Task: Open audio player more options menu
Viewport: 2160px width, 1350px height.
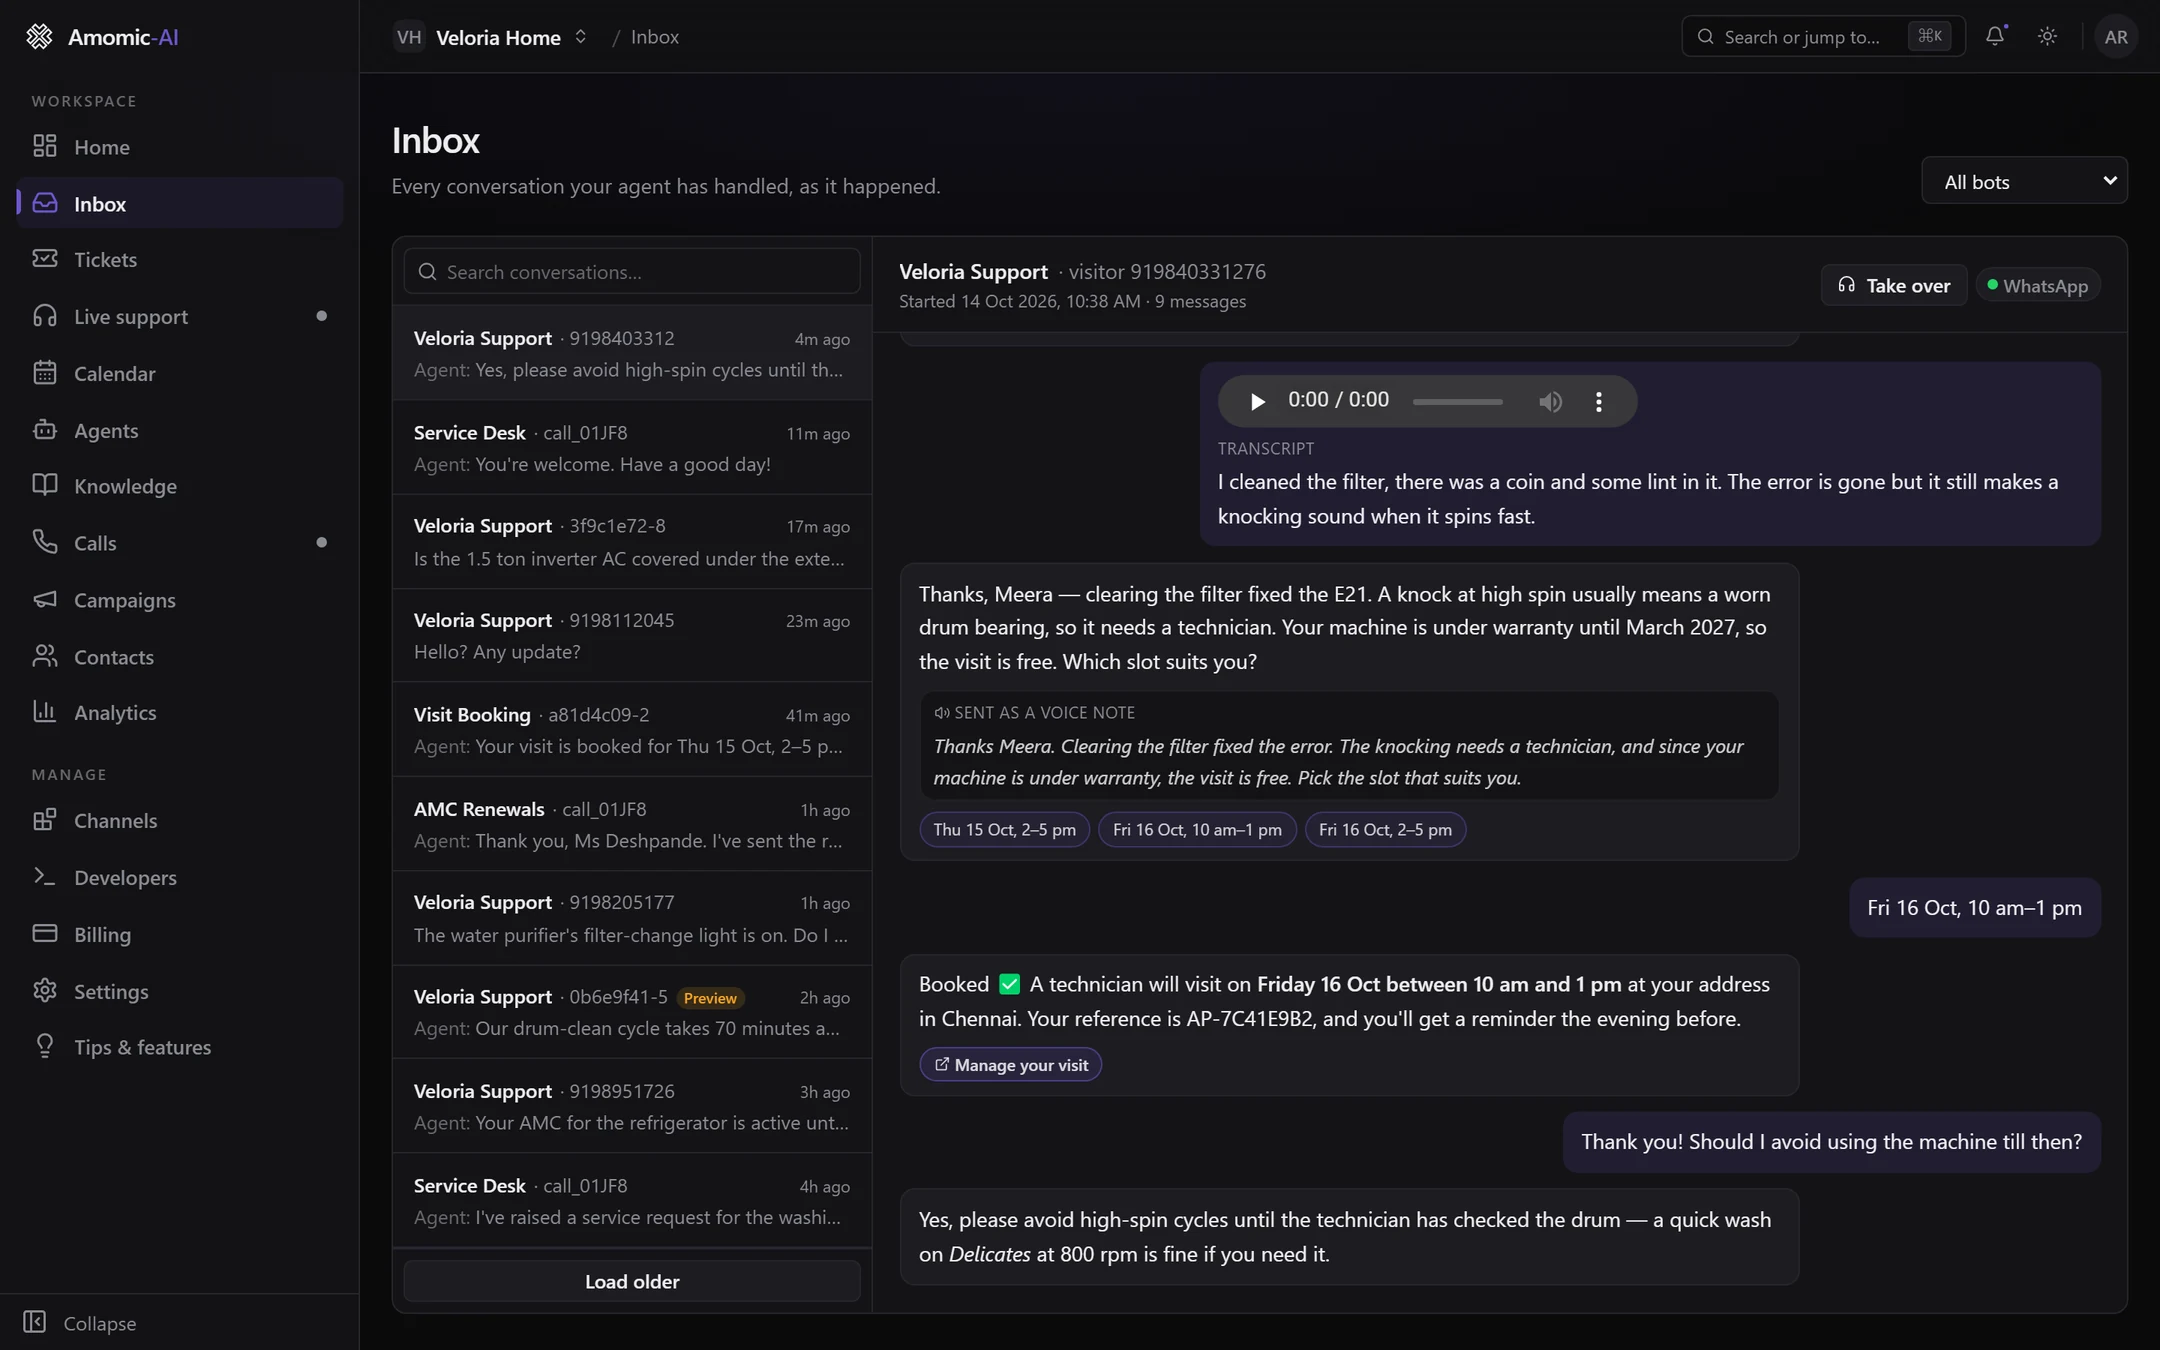Action: [x=1599, y=401]
